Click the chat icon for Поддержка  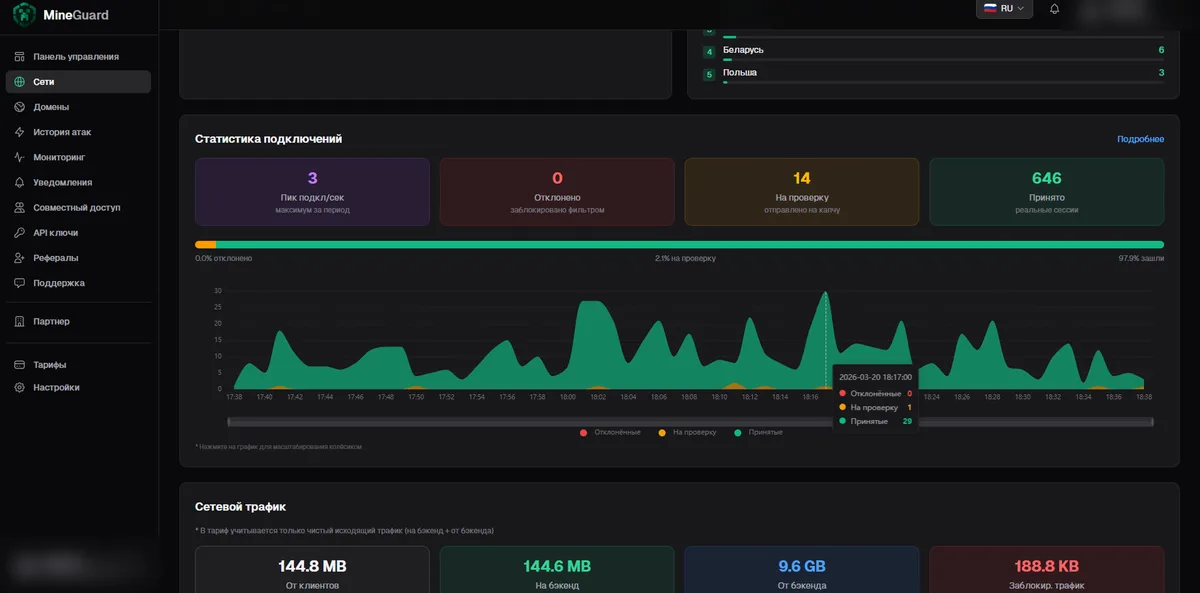[20, 283]
